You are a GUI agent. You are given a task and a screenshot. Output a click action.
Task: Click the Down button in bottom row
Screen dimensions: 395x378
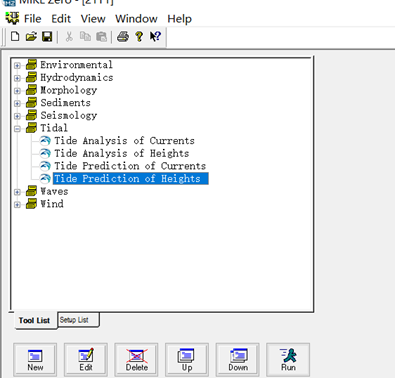(x=237, y=360)
